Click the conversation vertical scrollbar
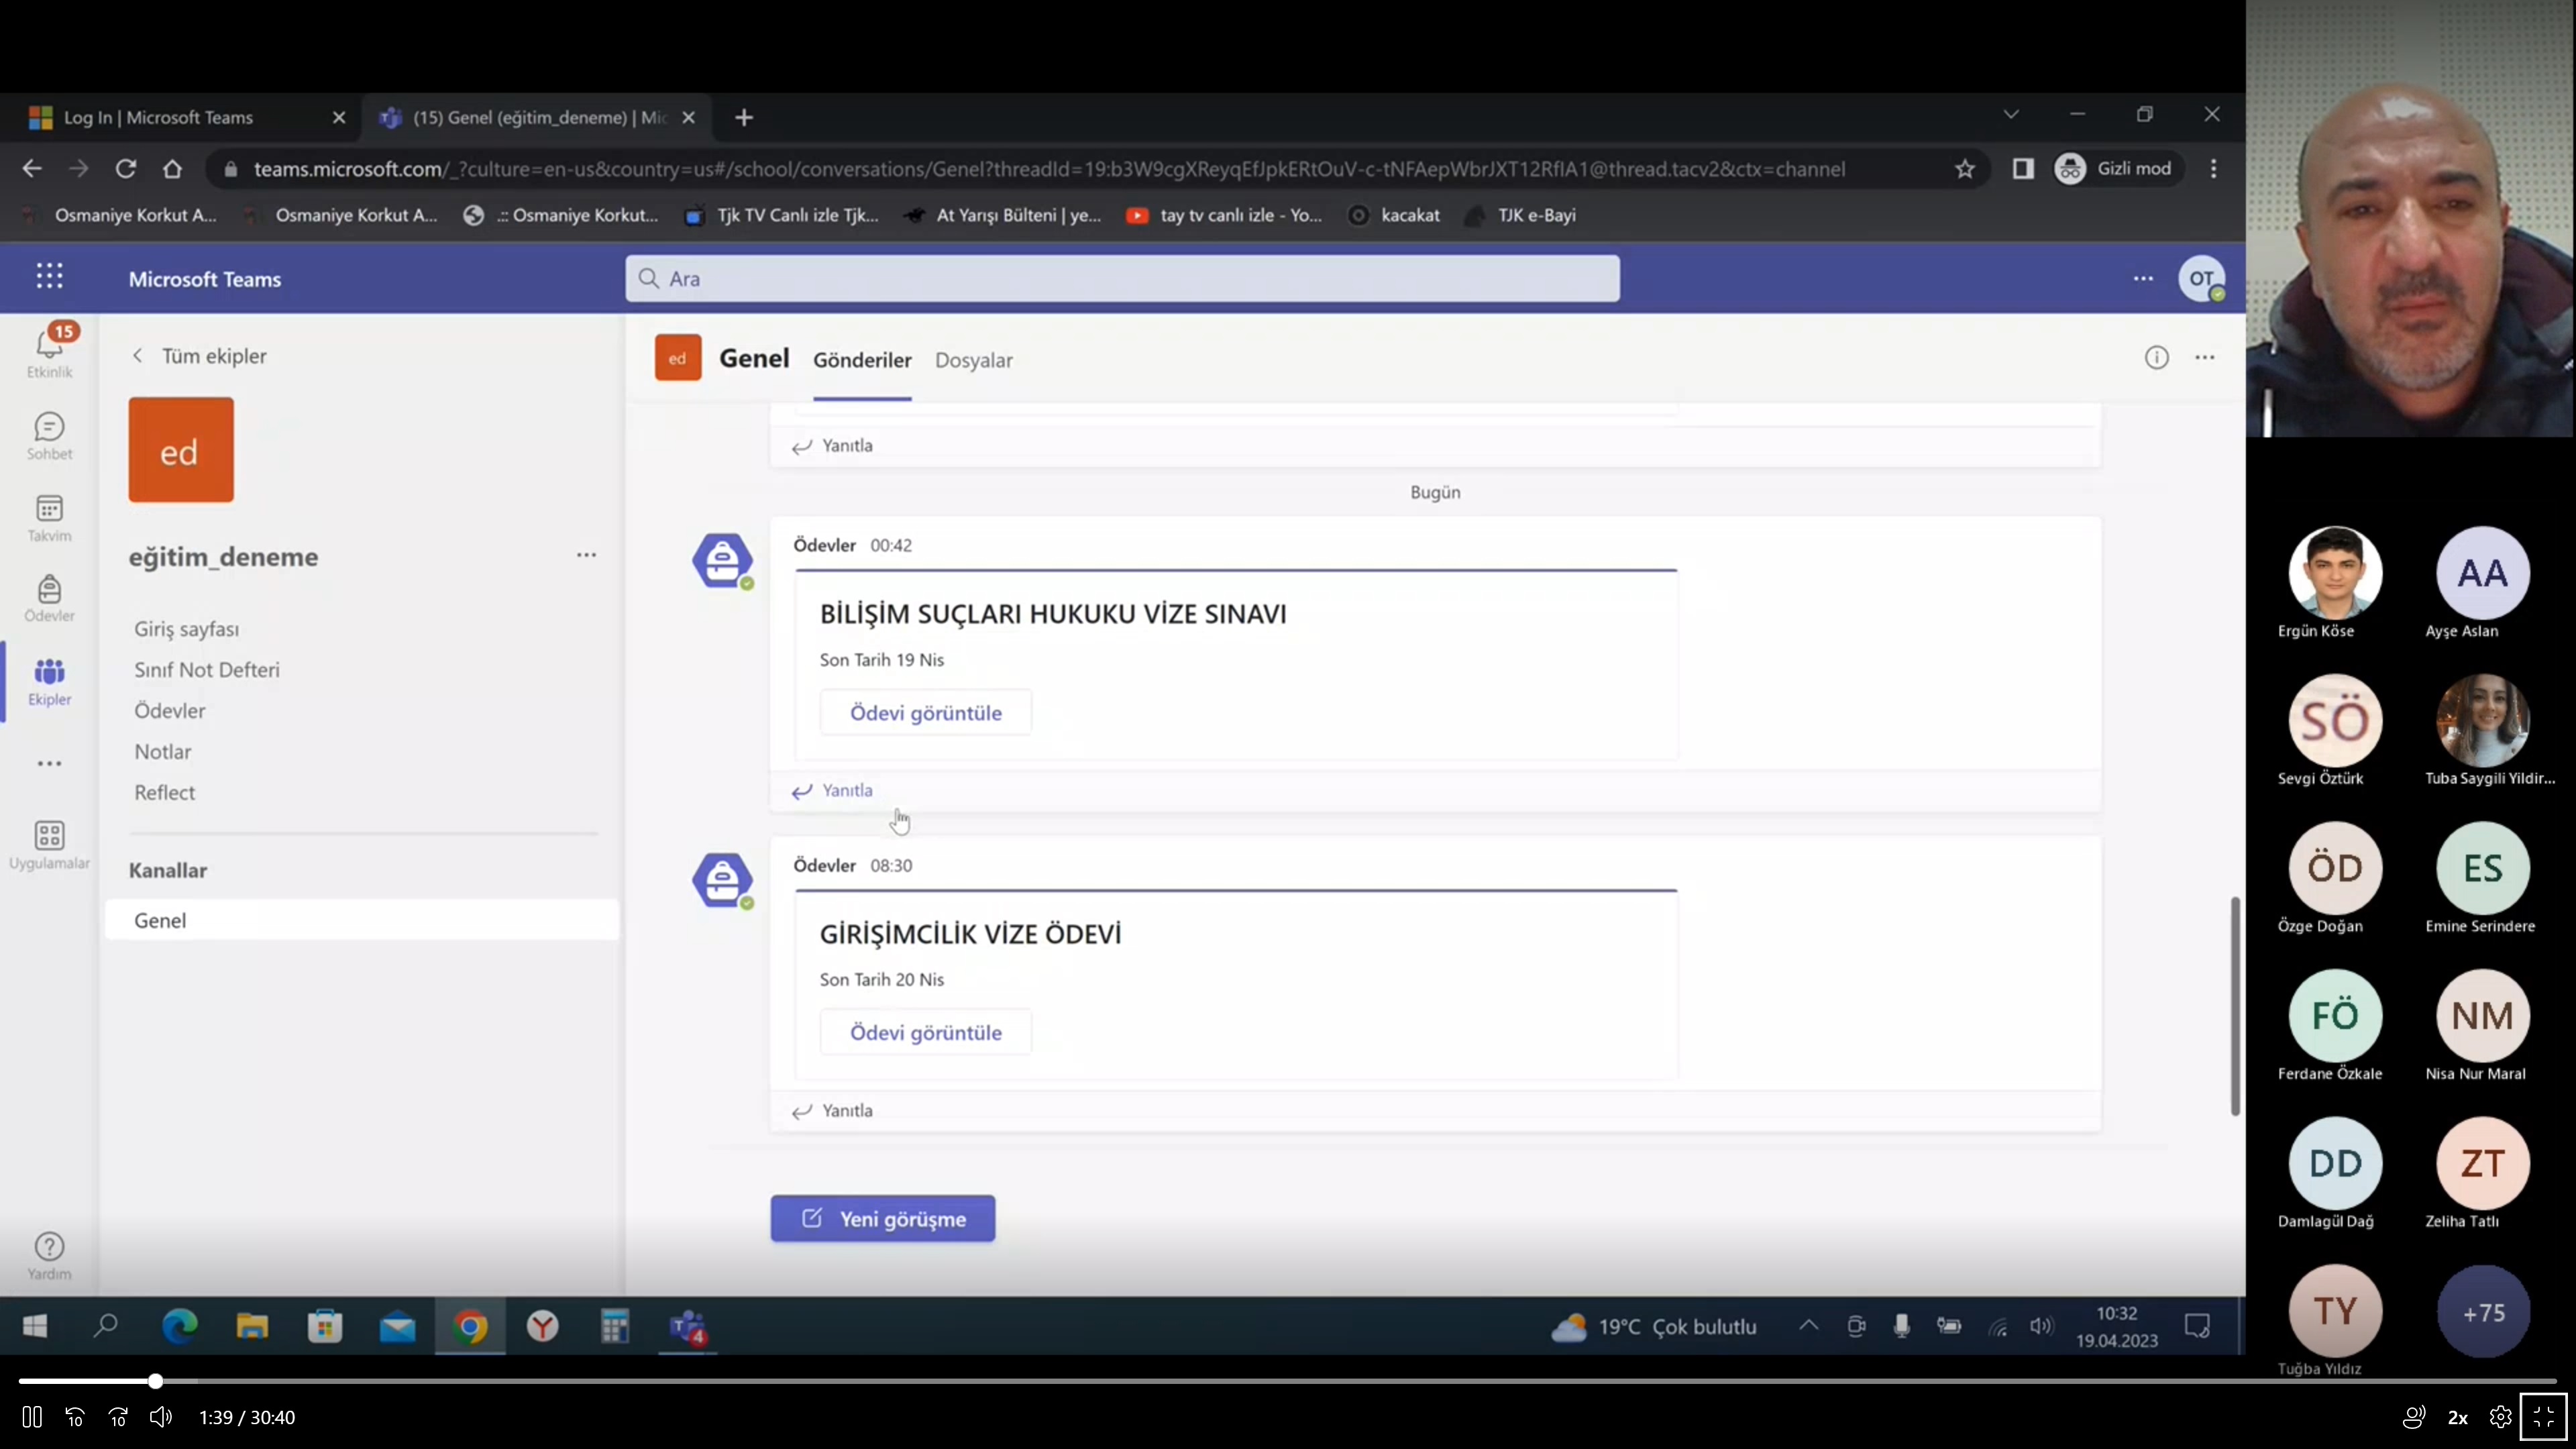This screenshot has height=1449, width=2576. (2235, 1005)
